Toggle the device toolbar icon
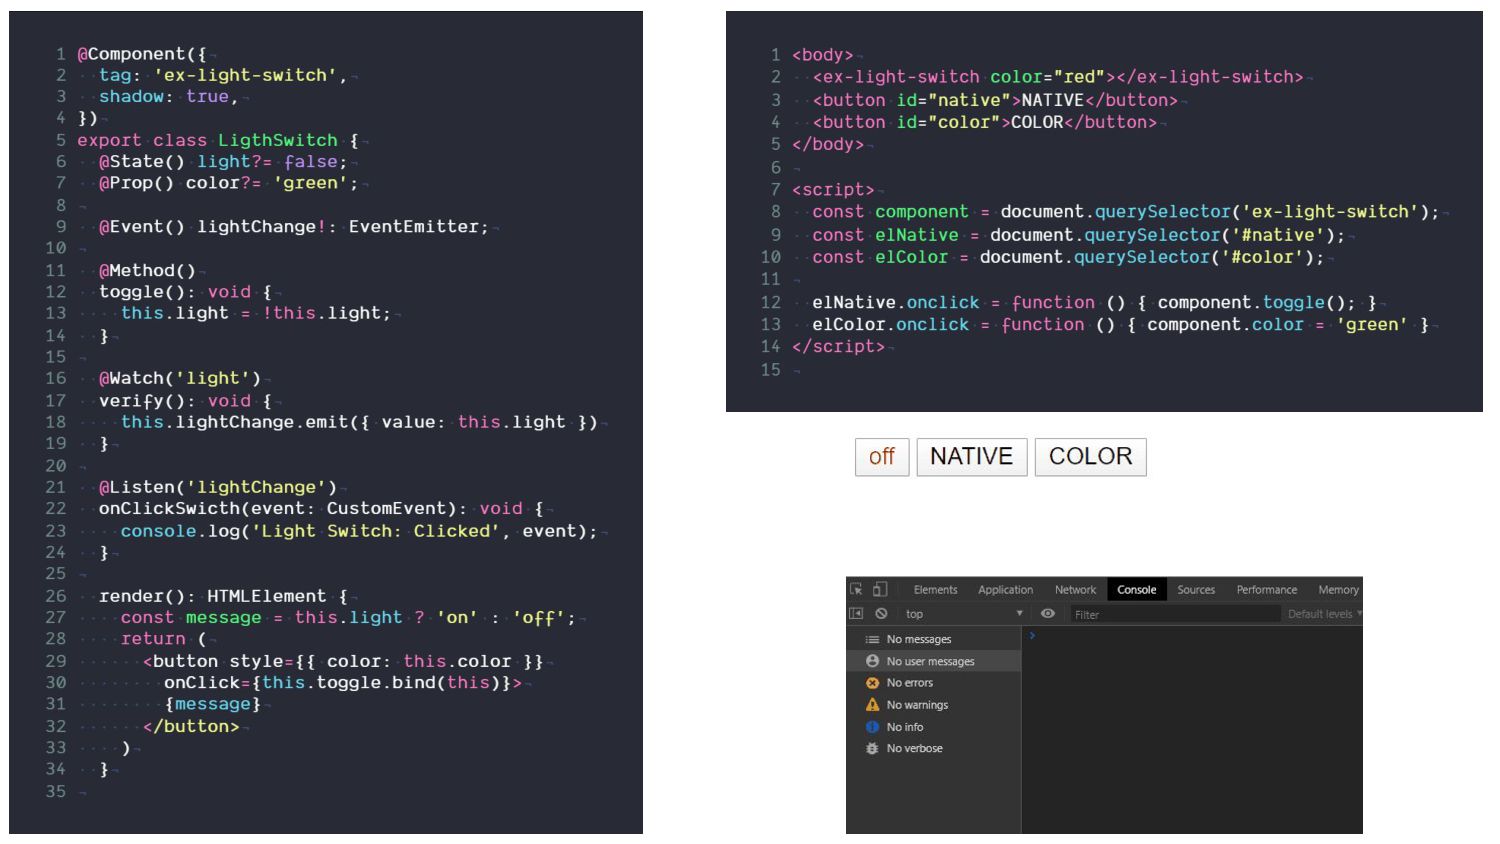The image size is (1500, 844). [880, 589]
